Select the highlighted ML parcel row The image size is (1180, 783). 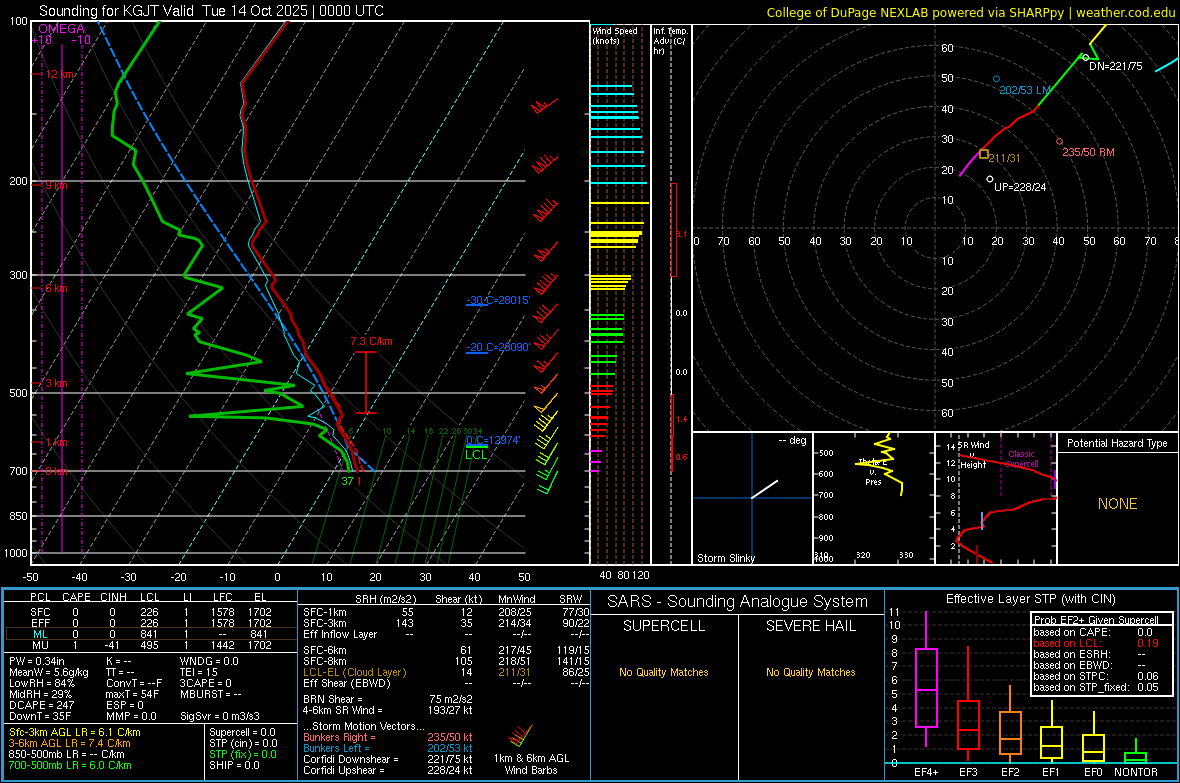[x=151, y=634]
